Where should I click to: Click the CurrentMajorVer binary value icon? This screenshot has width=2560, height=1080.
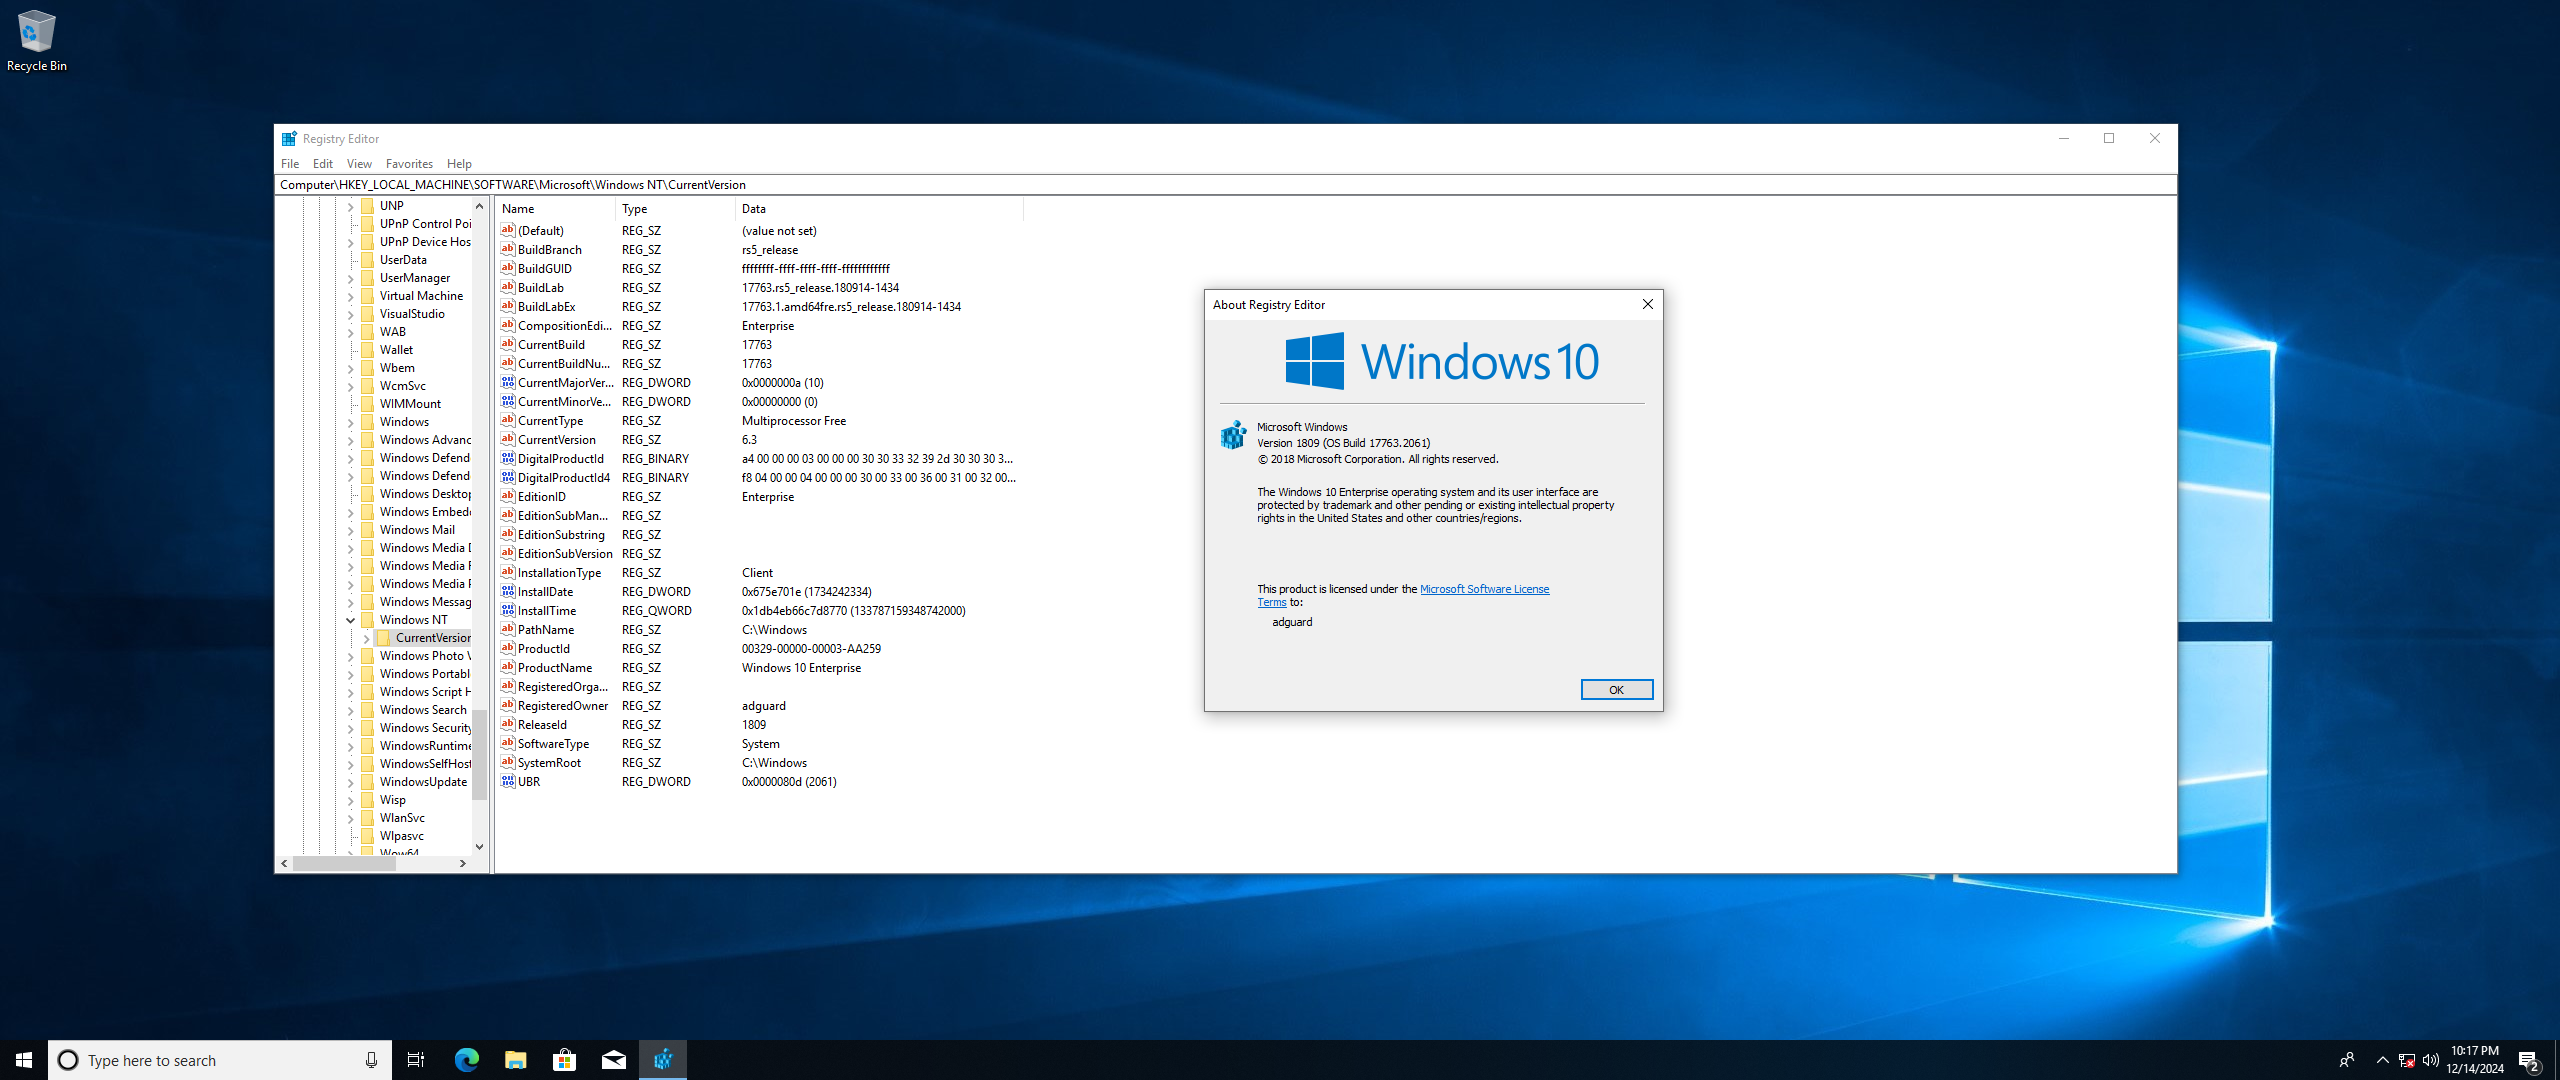click(508, 382)
